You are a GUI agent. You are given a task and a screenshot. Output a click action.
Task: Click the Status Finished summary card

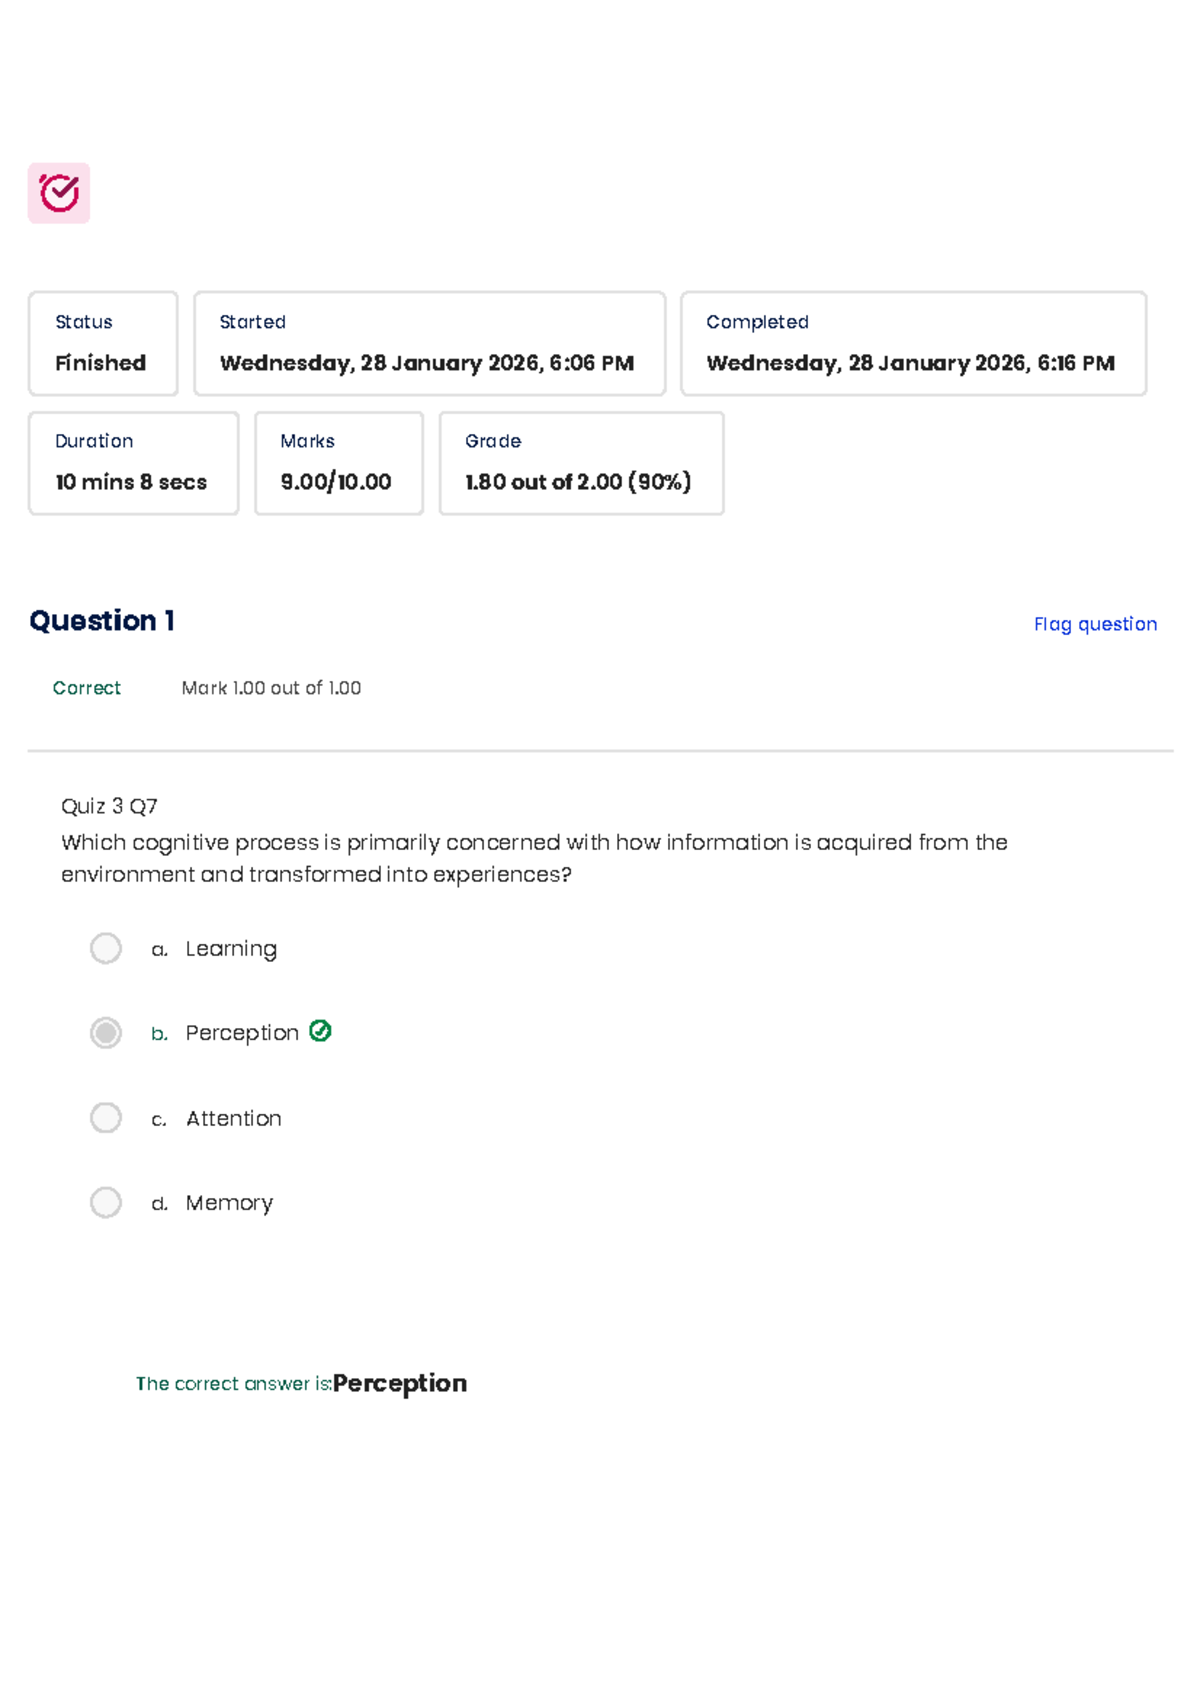pos(103,344)
